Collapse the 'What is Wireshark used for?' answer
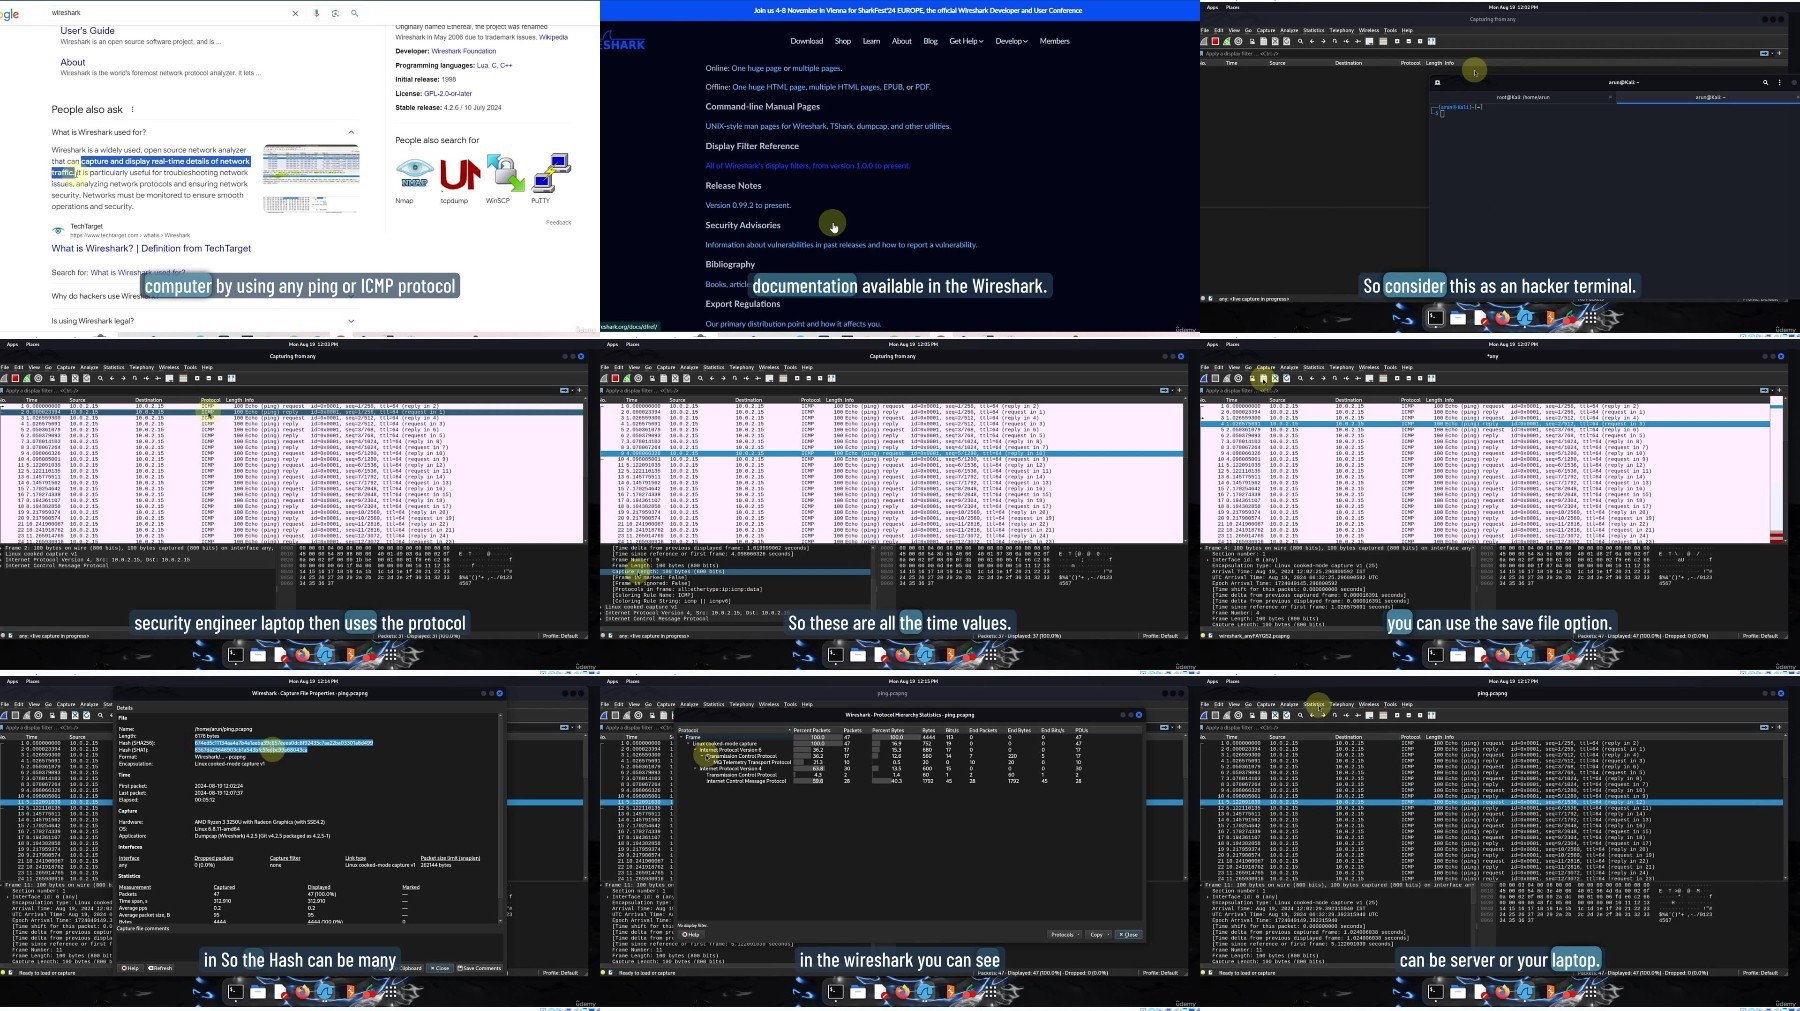Screen dimensions: 1800x1011 click(x=351, y=132)
